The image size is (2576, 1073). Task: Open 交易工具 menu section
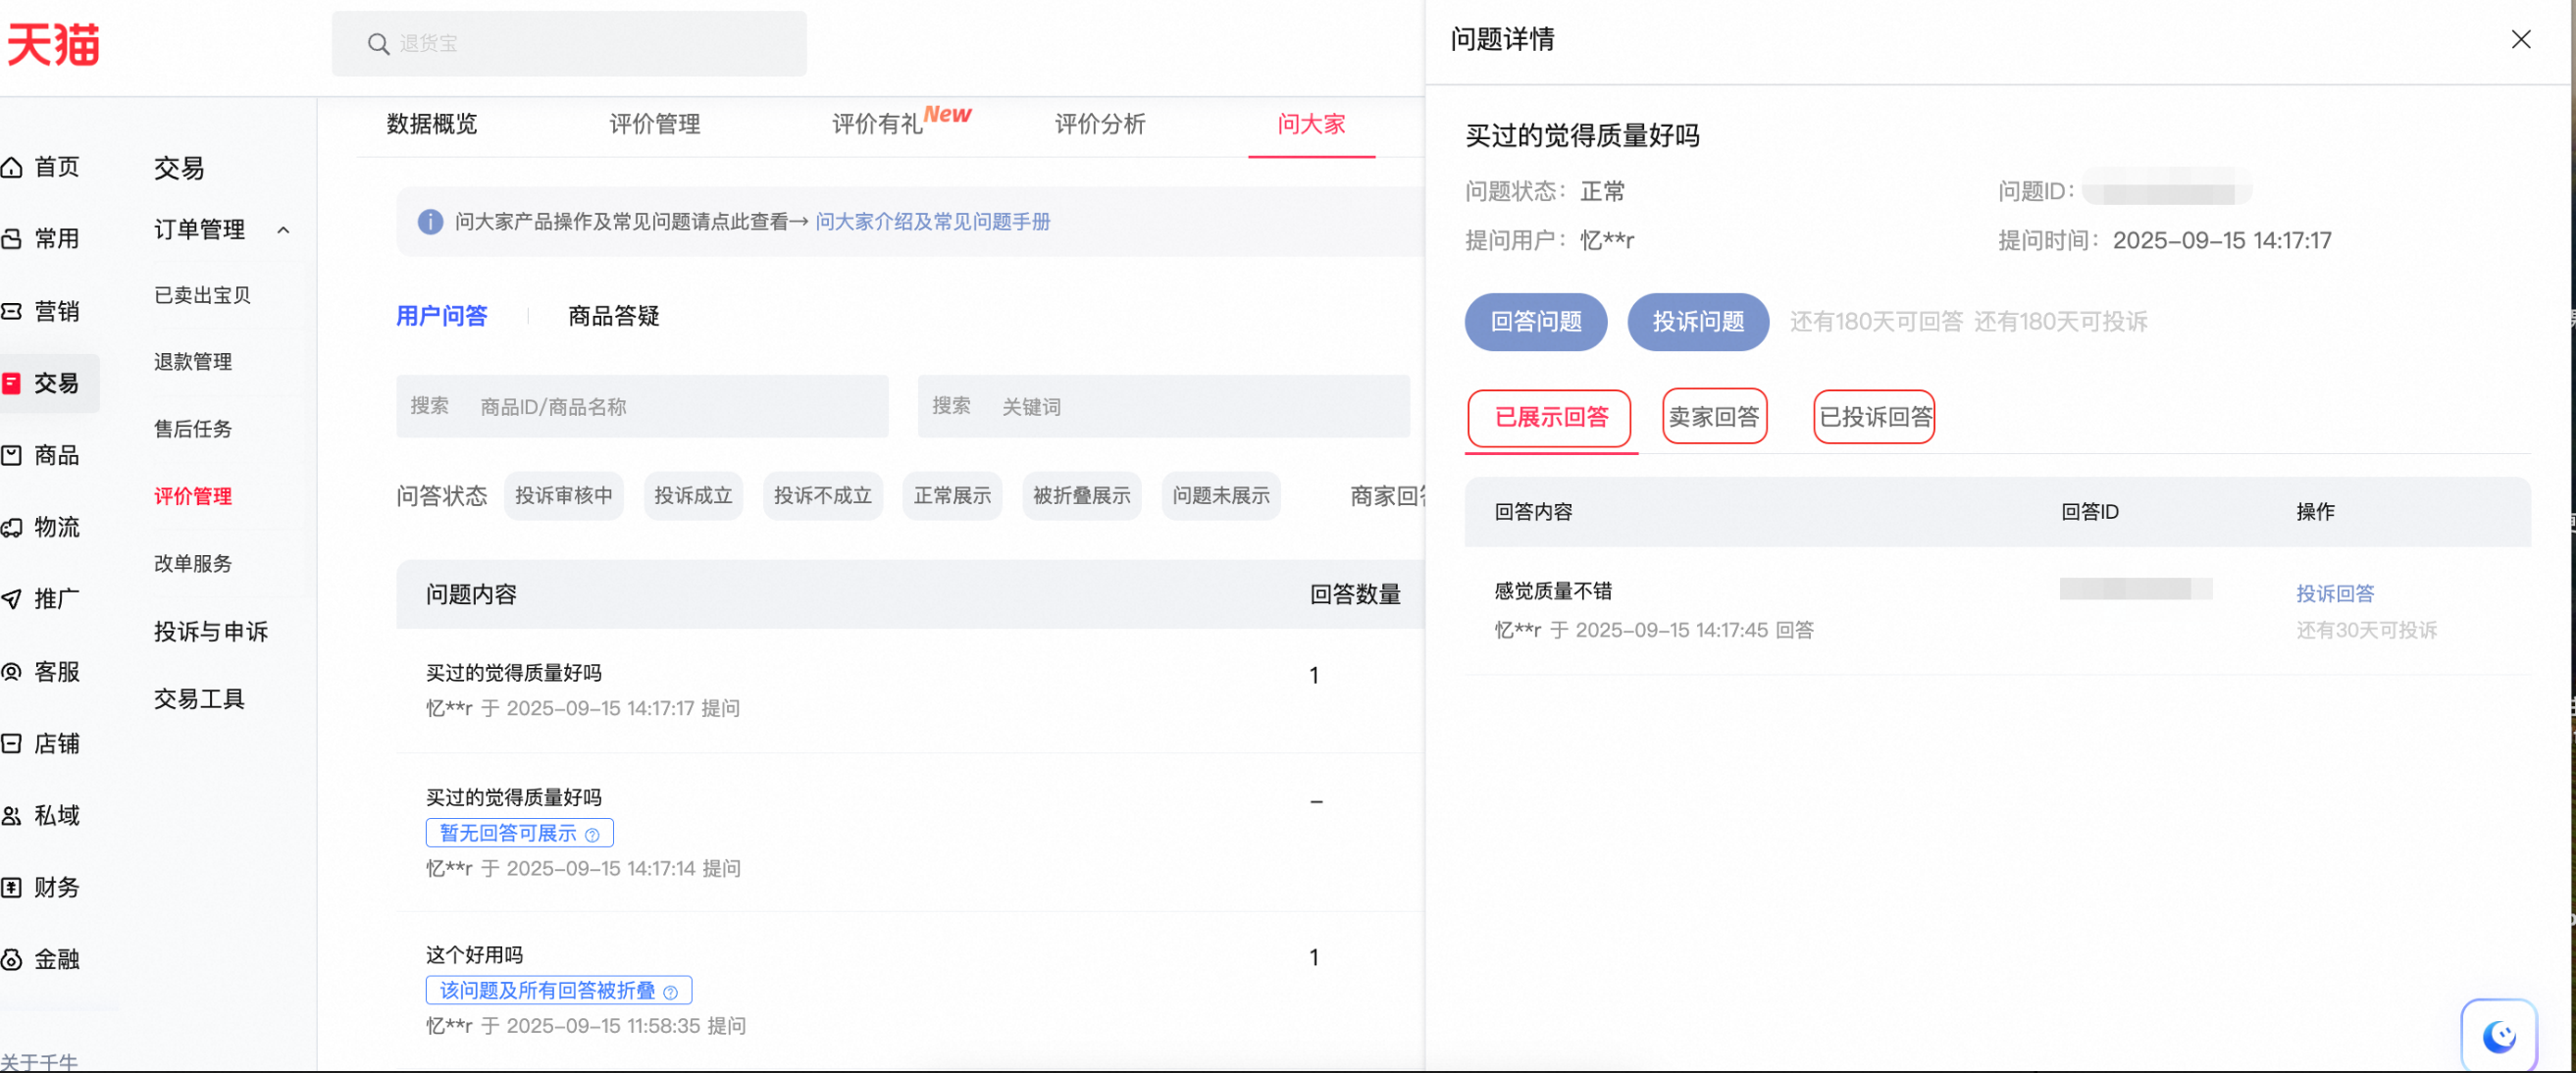pos(199,699)
